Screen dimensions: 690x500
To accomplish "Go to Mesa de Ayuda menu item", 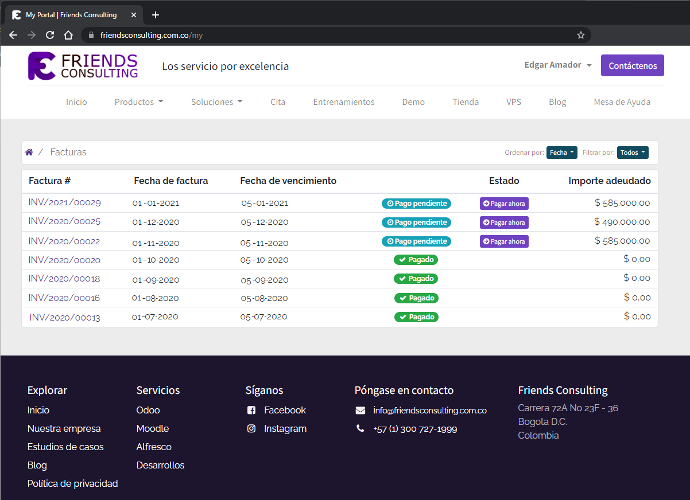I will 623,102.
